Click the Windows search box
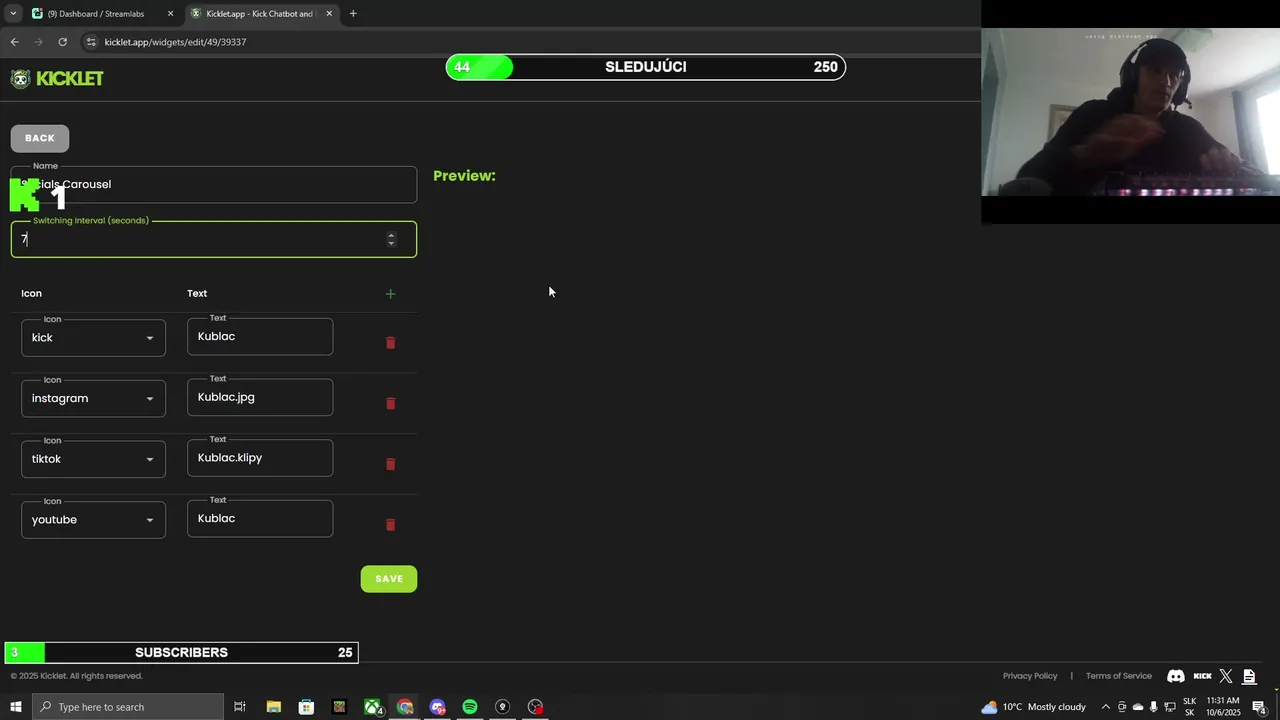This screenshot has width=1280, height=720. (128, 707)
